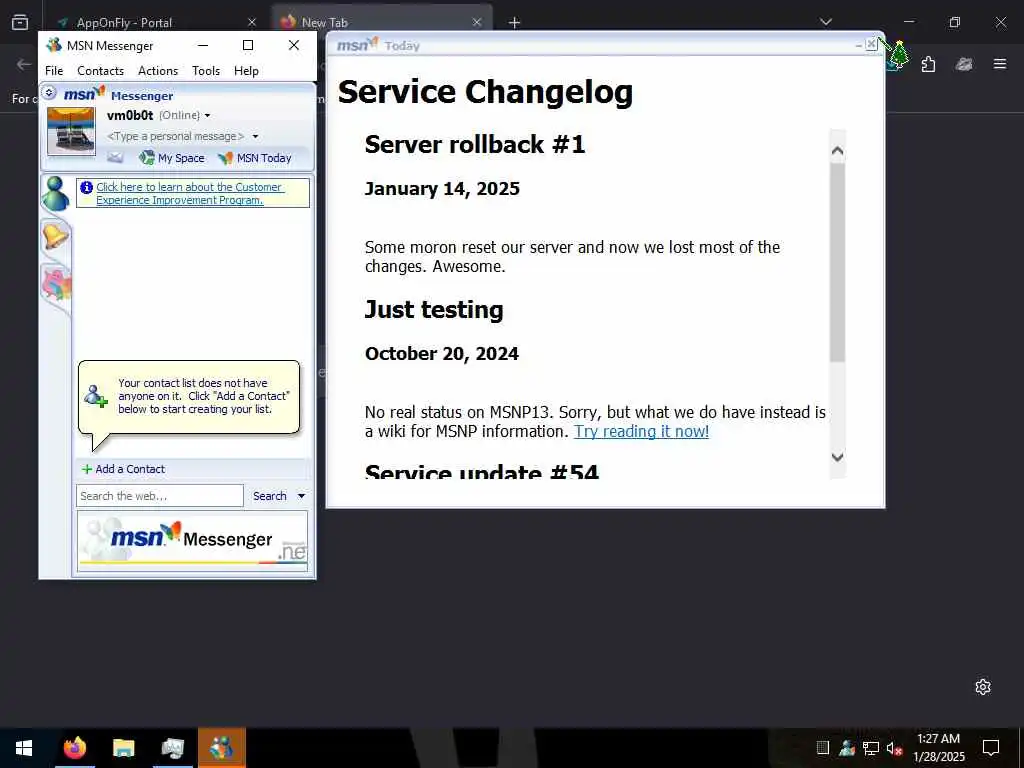Open My Space in MSN Messenger

point(172,157)
